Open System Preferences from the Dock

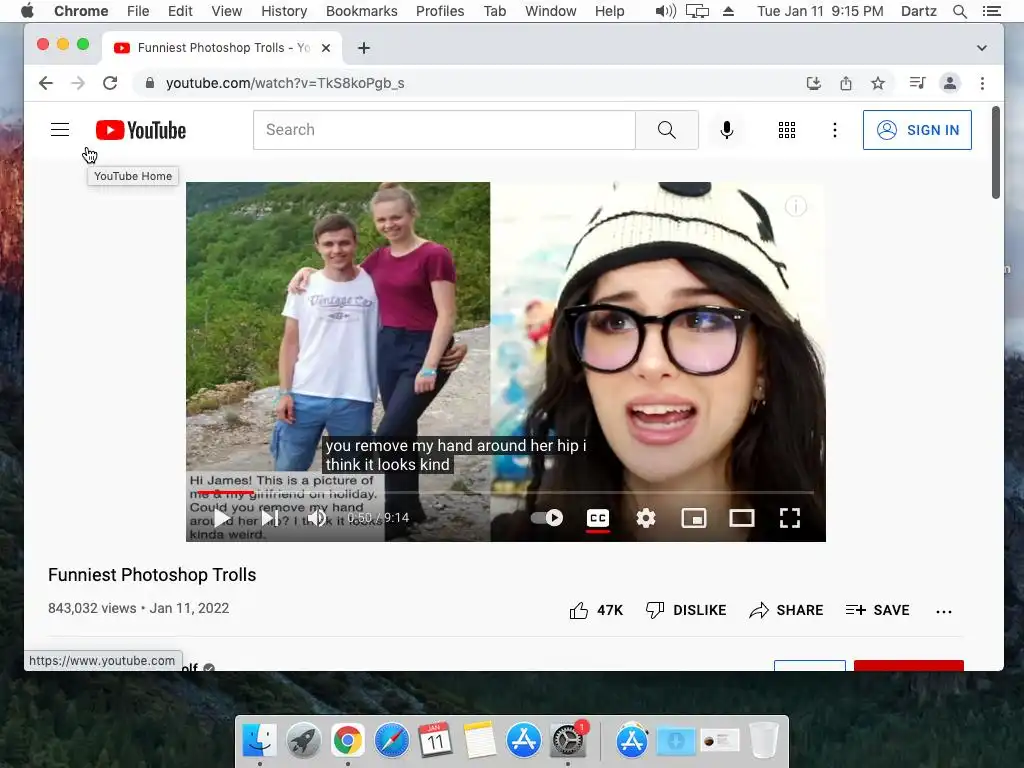[568, 741]
